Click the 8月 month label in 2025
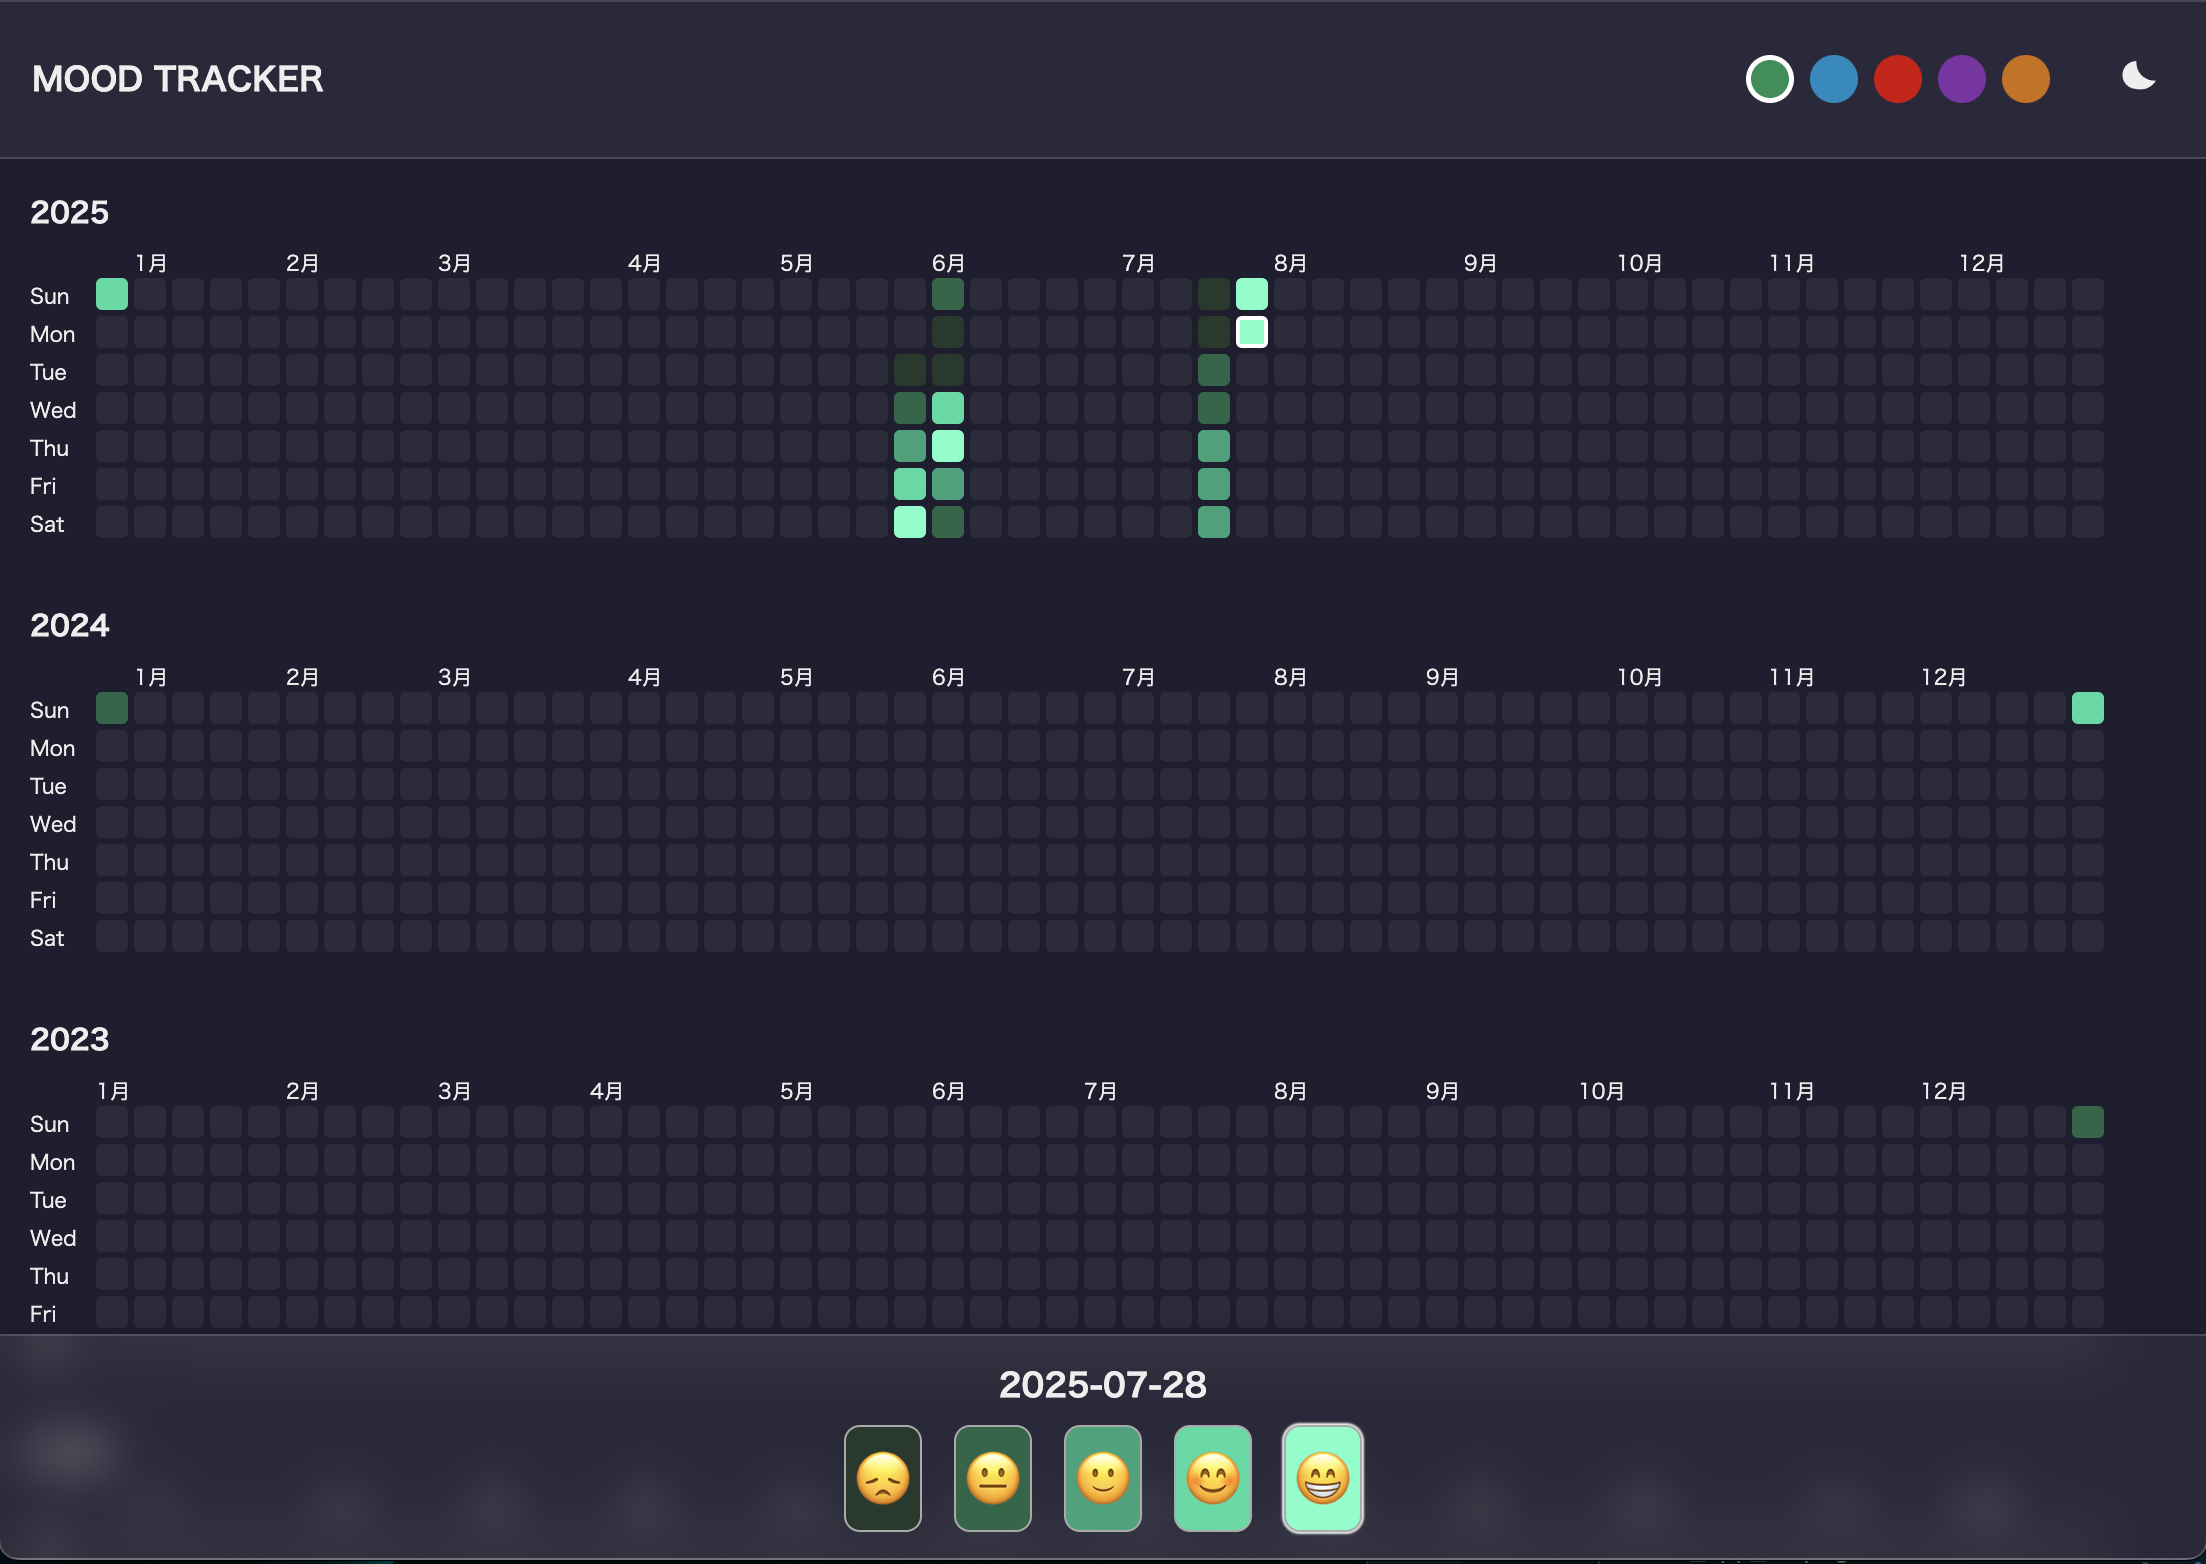Image resolution: width=2206 pixels, height=1564 pixels. [x=1290, y=263]
